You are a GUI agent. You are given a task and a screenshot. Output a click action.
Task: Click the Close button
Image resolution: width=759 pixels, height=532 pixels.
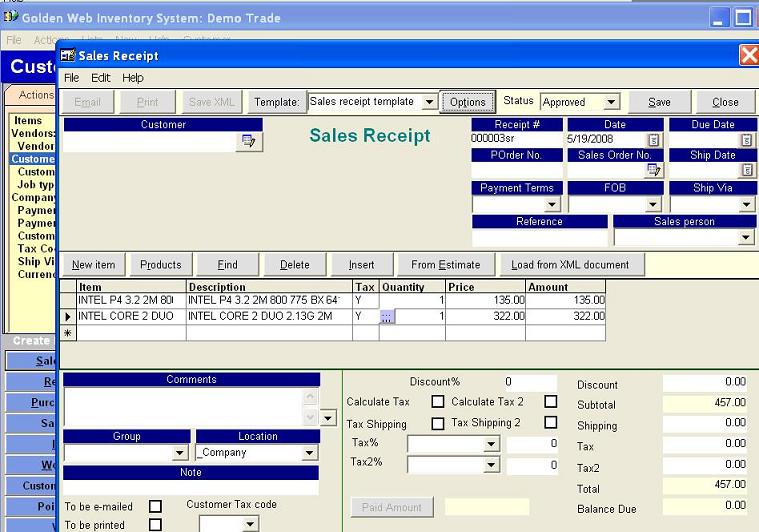pyautogui.click(x=725, y=102)
